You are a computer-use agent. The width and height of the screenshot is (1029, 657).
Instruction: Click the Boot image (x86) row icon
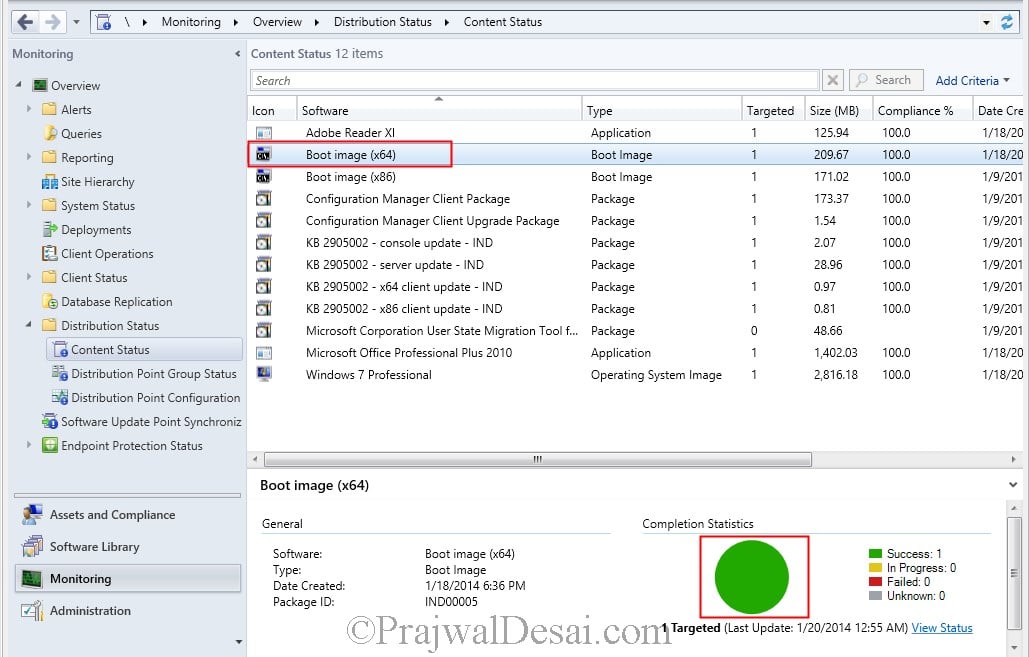point(263,177)
